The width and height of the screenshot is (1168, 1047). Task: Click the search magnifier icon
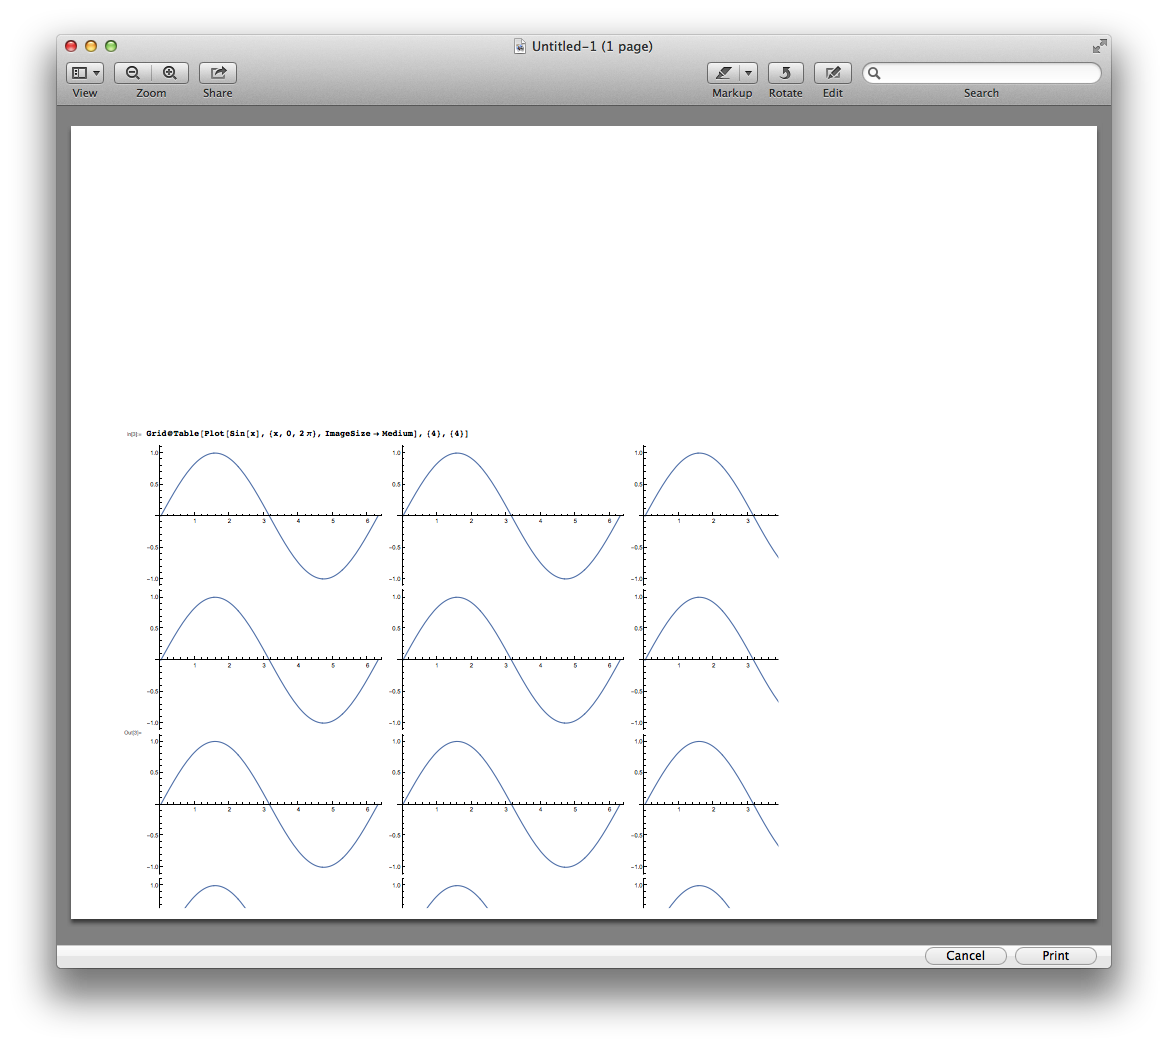coord(875,73)
